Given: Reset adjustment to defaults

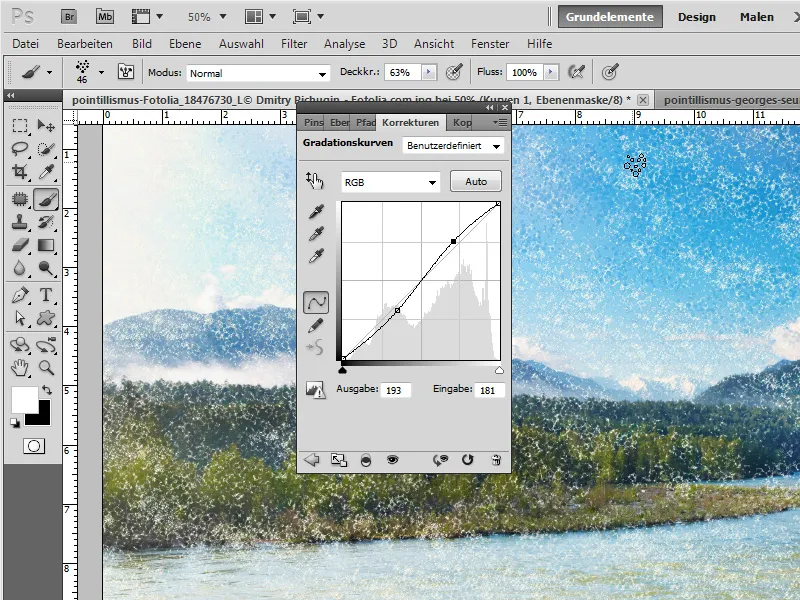Looking at the screenshot, I should [467, 460].
